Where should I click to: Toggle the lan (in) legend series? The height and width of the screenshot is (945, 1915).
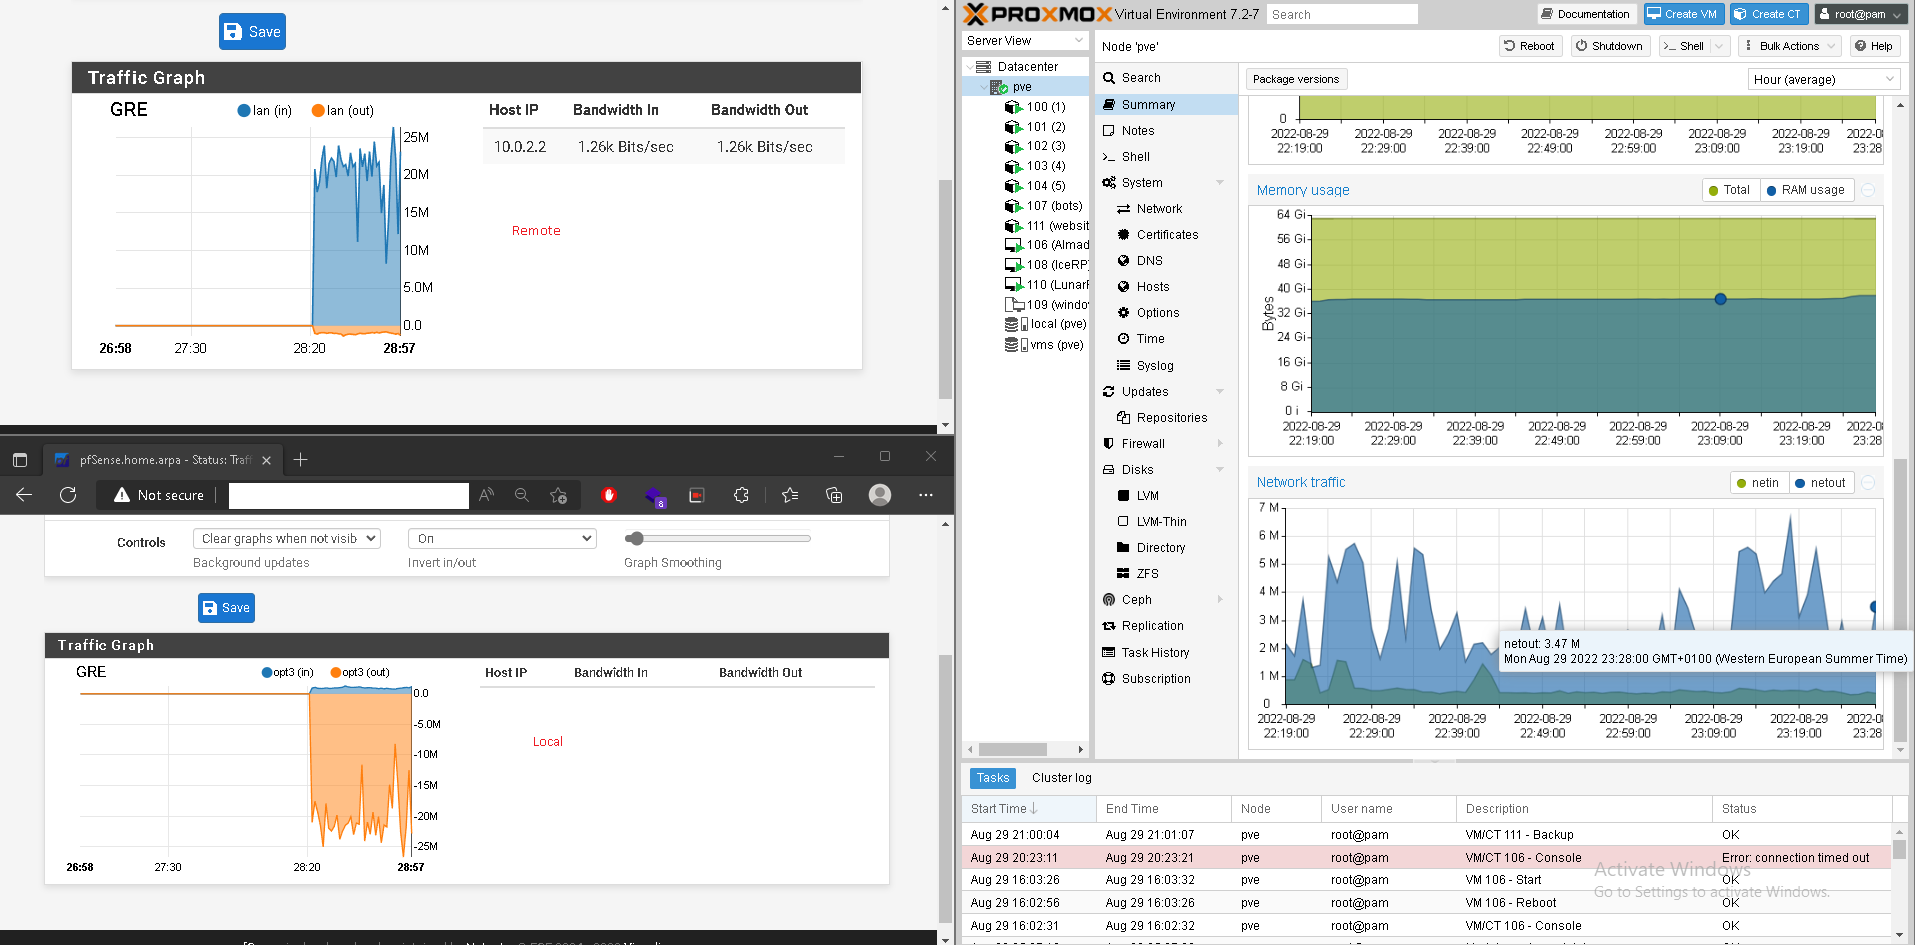coord(265,111)
